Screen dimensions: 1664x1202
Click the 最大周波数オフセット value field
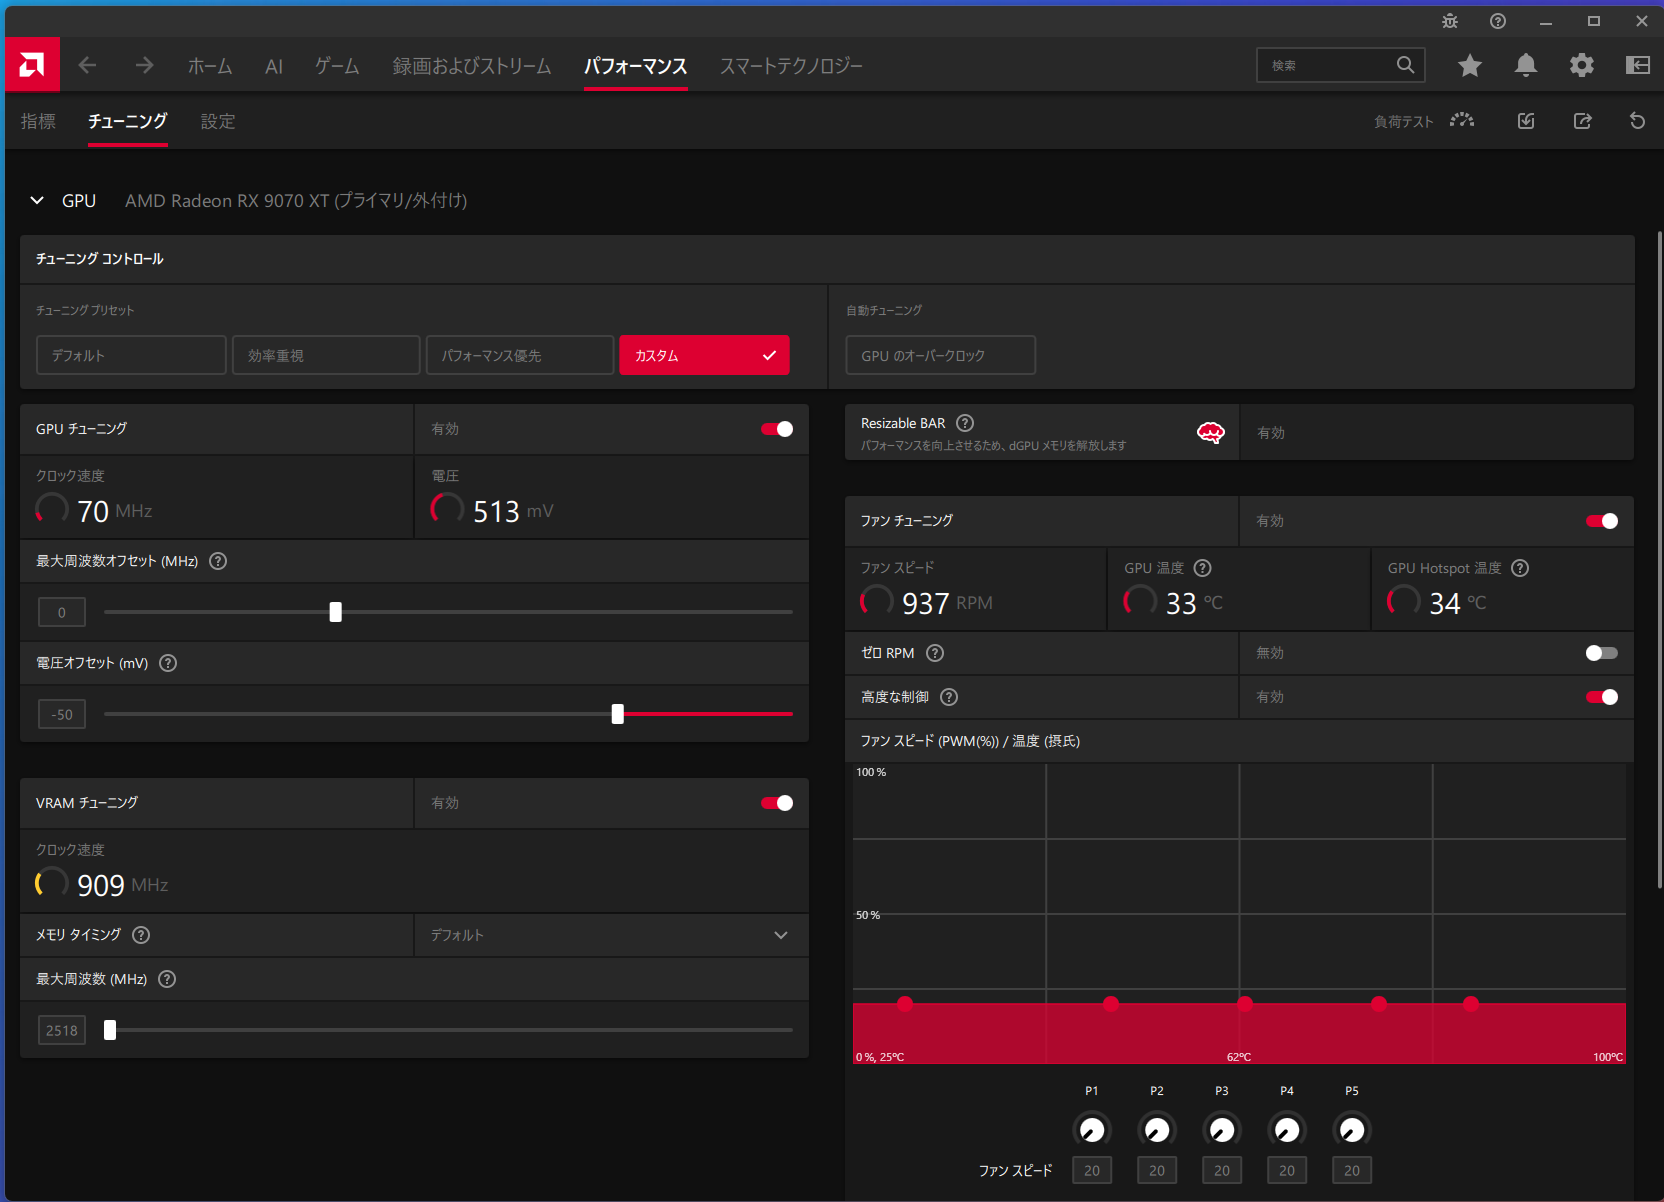pyautogui.click(x=62, y=612)
